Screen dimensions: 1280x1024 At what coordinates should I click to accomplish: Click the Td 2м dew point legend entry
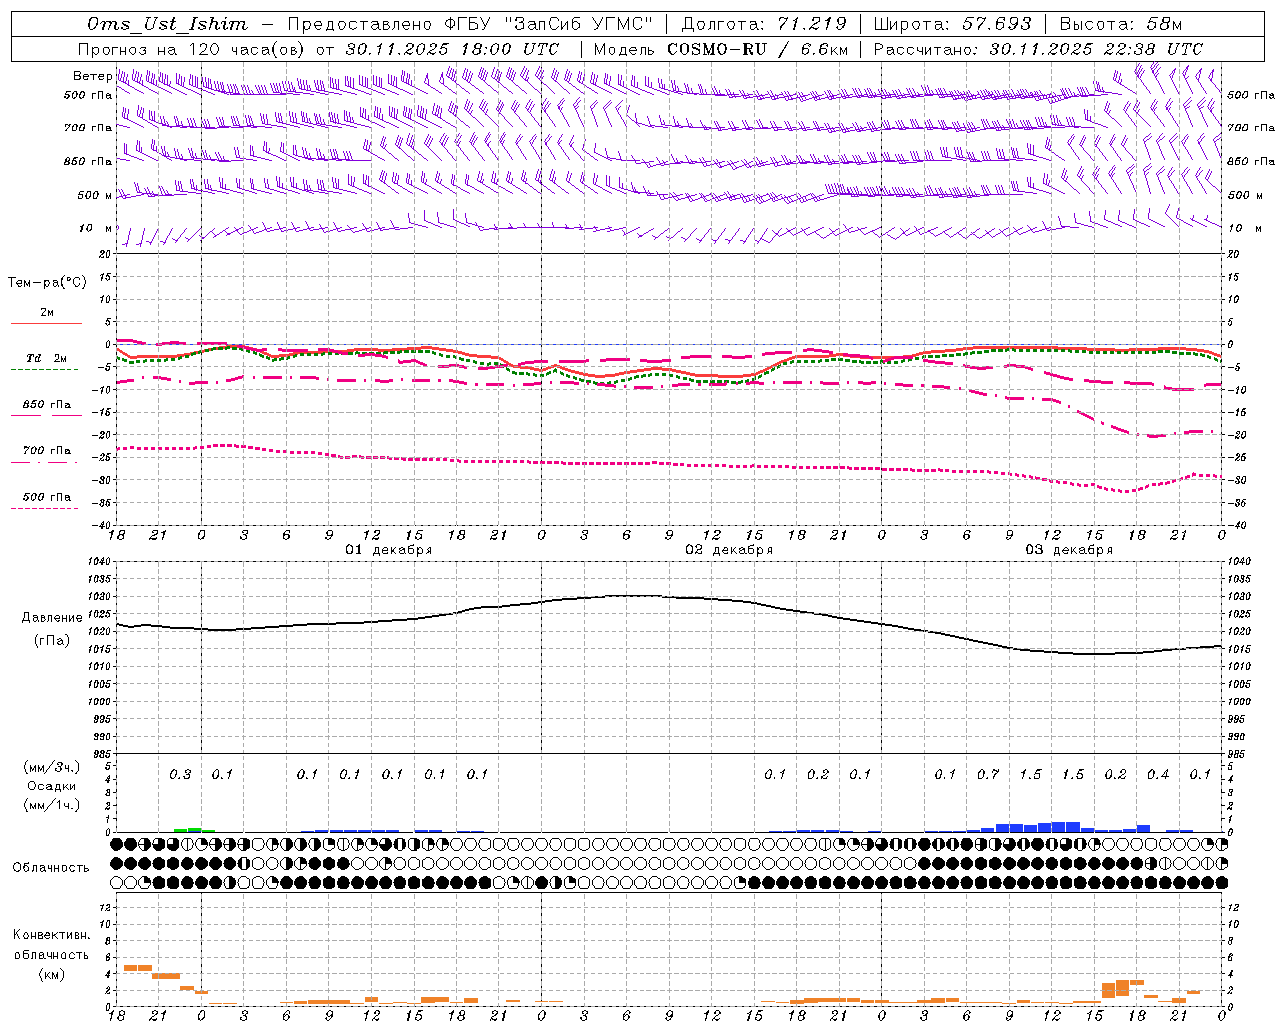[47, 358]
